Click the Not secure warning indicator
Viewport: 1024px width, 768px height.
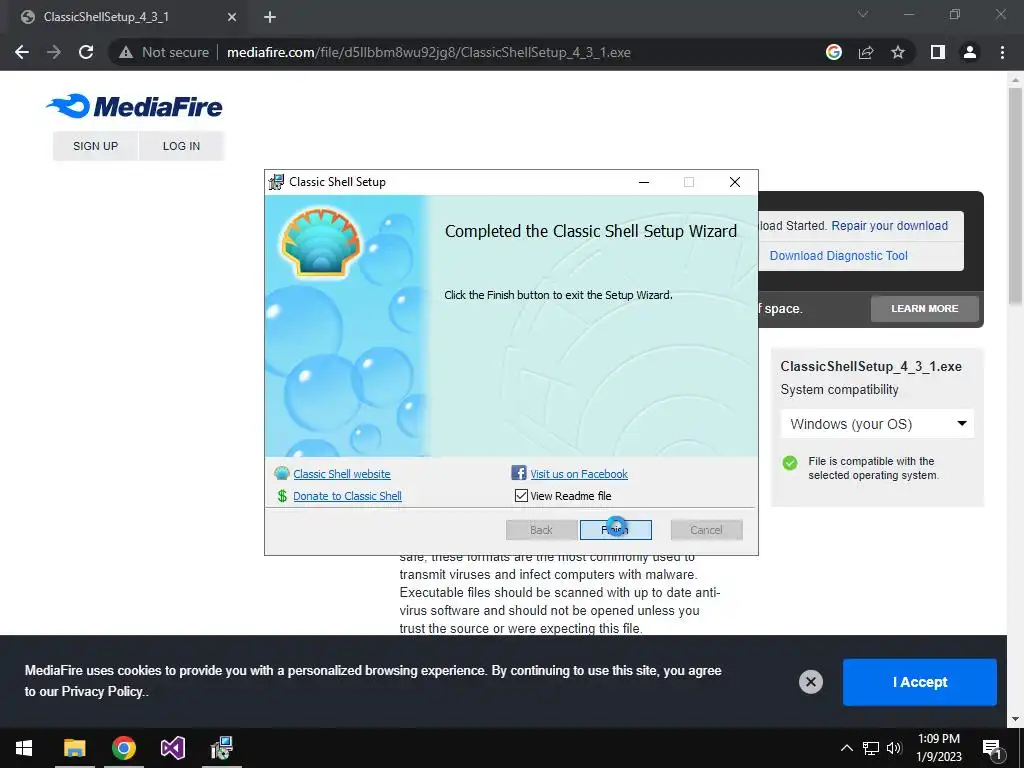[x=163, y=52]
